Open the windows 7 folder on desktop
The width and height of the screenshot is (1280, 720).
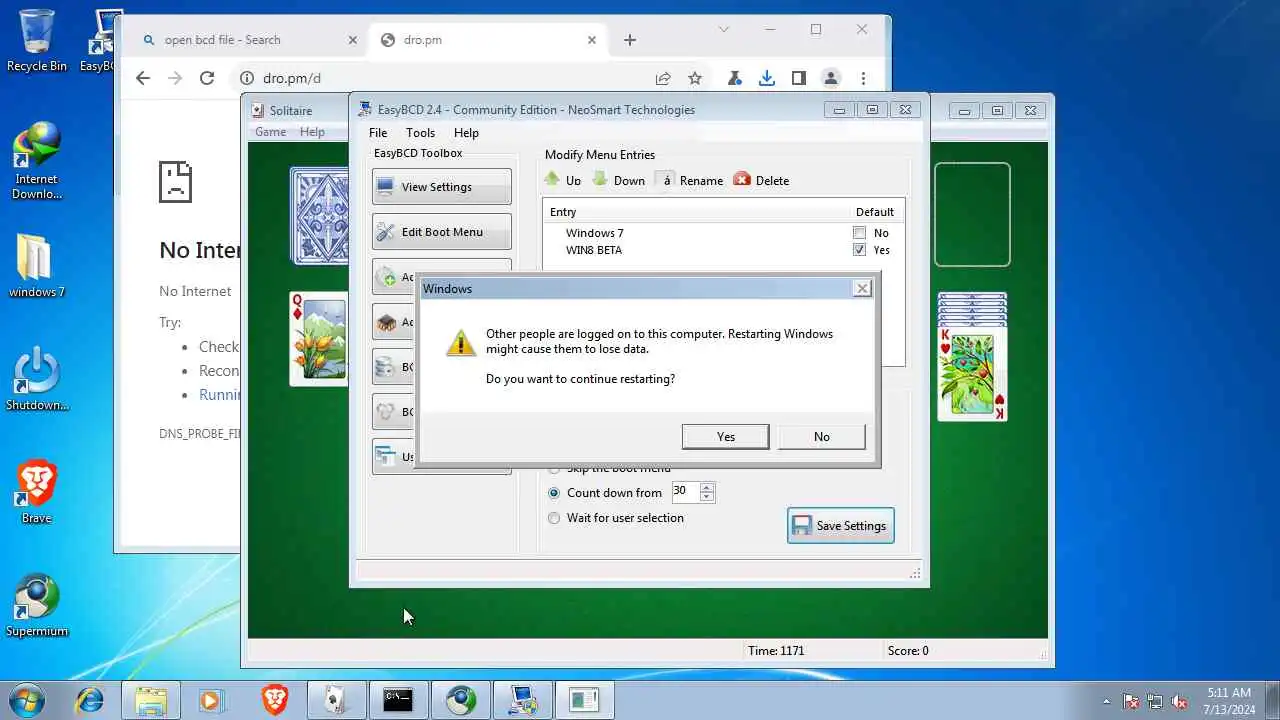[x=37, y=266]
